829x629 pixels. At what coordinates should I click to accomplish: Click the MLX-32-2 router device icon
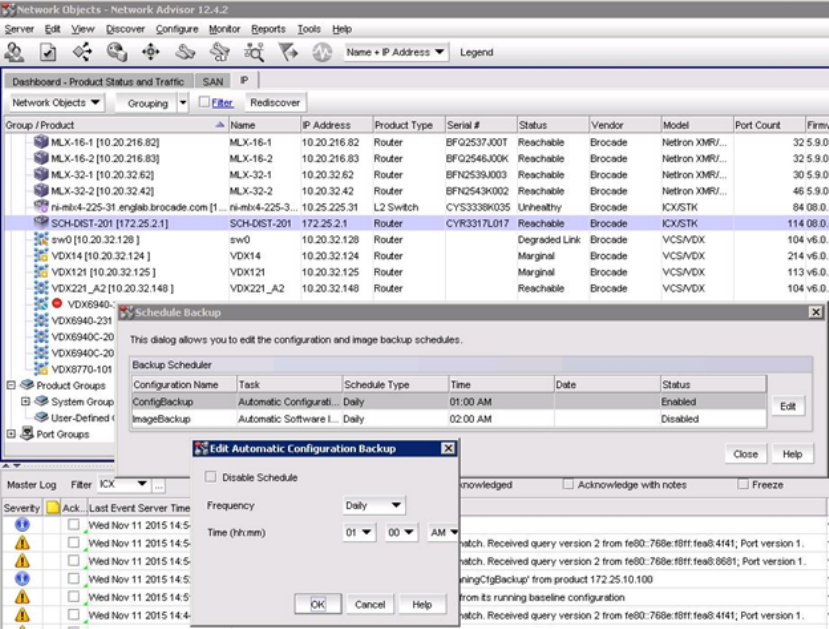[41, 190]
